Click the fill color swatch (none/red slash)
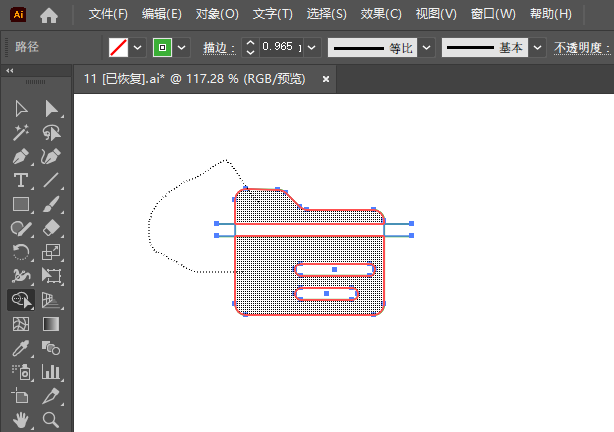Viewport: 614px width, 432px height. (118, 47)
